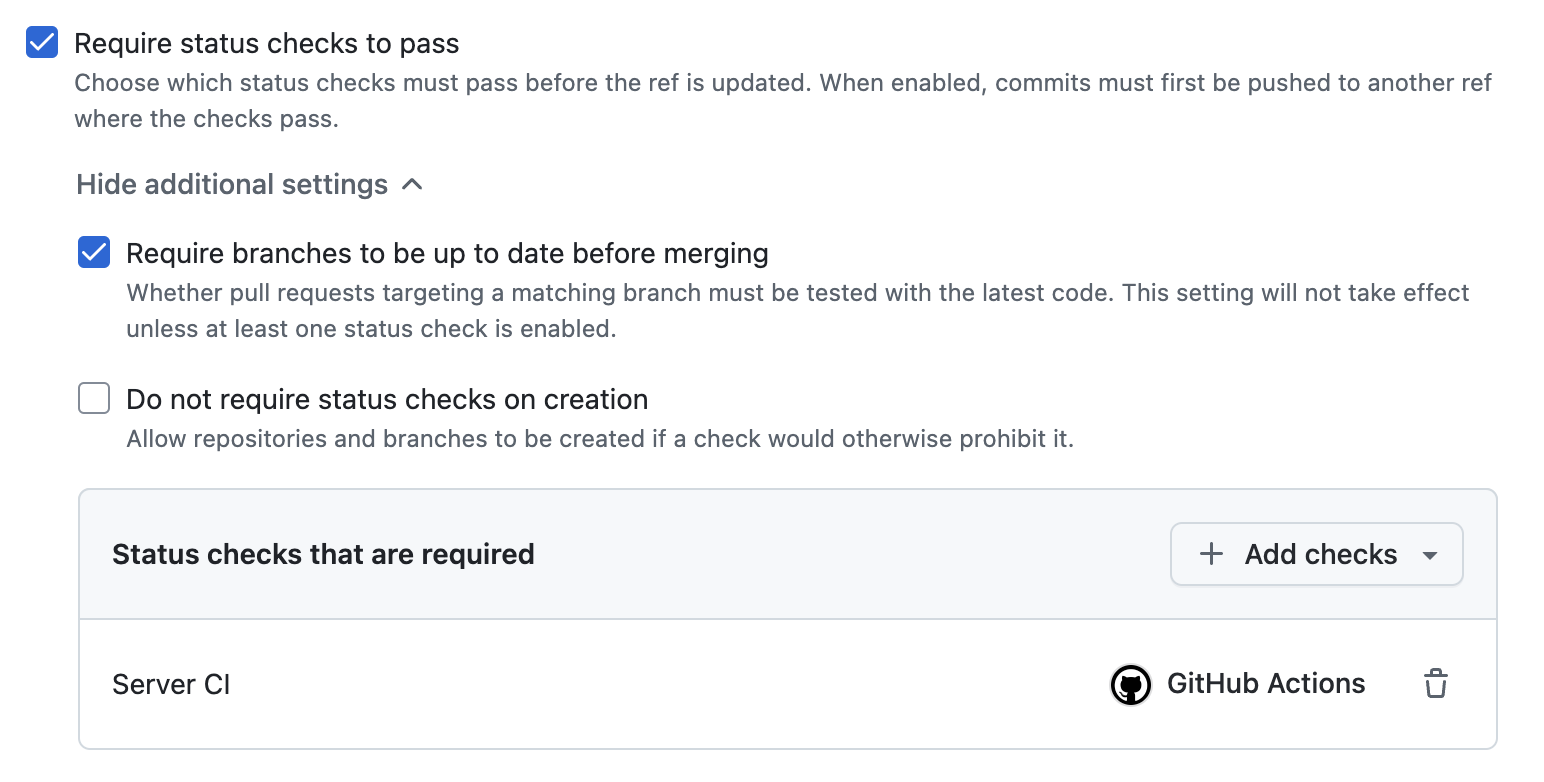Click the GitHub Actions octocat logo
The image size is (1544, 782).
pos(1131,685)
